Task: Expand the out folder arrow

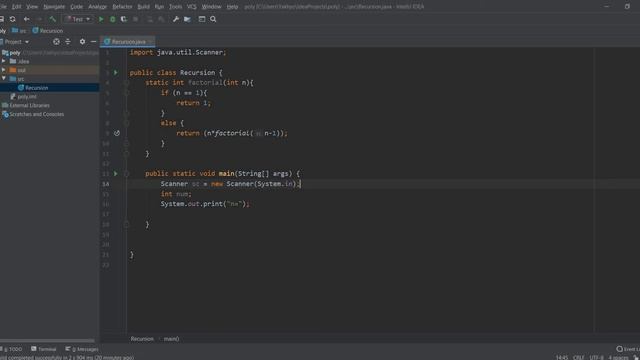Action: pyautogui.click(x=4, y=70)
